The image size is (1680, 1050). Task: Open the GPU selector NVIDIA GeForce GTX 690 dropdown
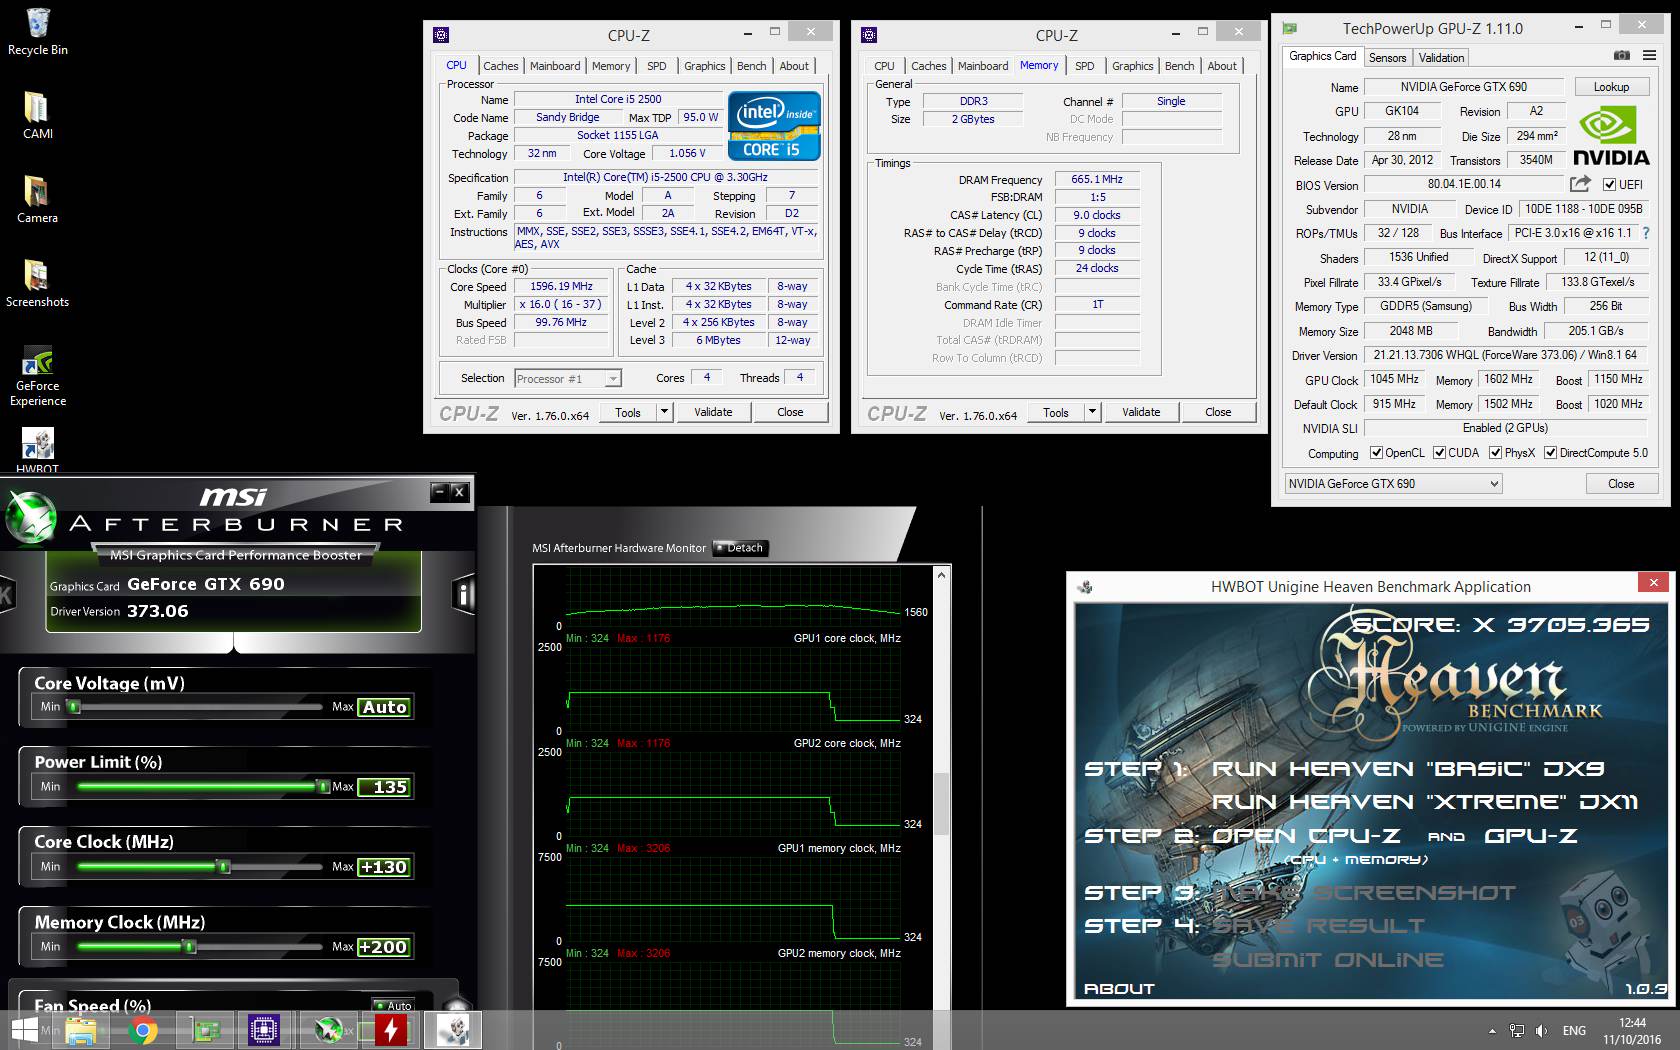point(1393,484)
